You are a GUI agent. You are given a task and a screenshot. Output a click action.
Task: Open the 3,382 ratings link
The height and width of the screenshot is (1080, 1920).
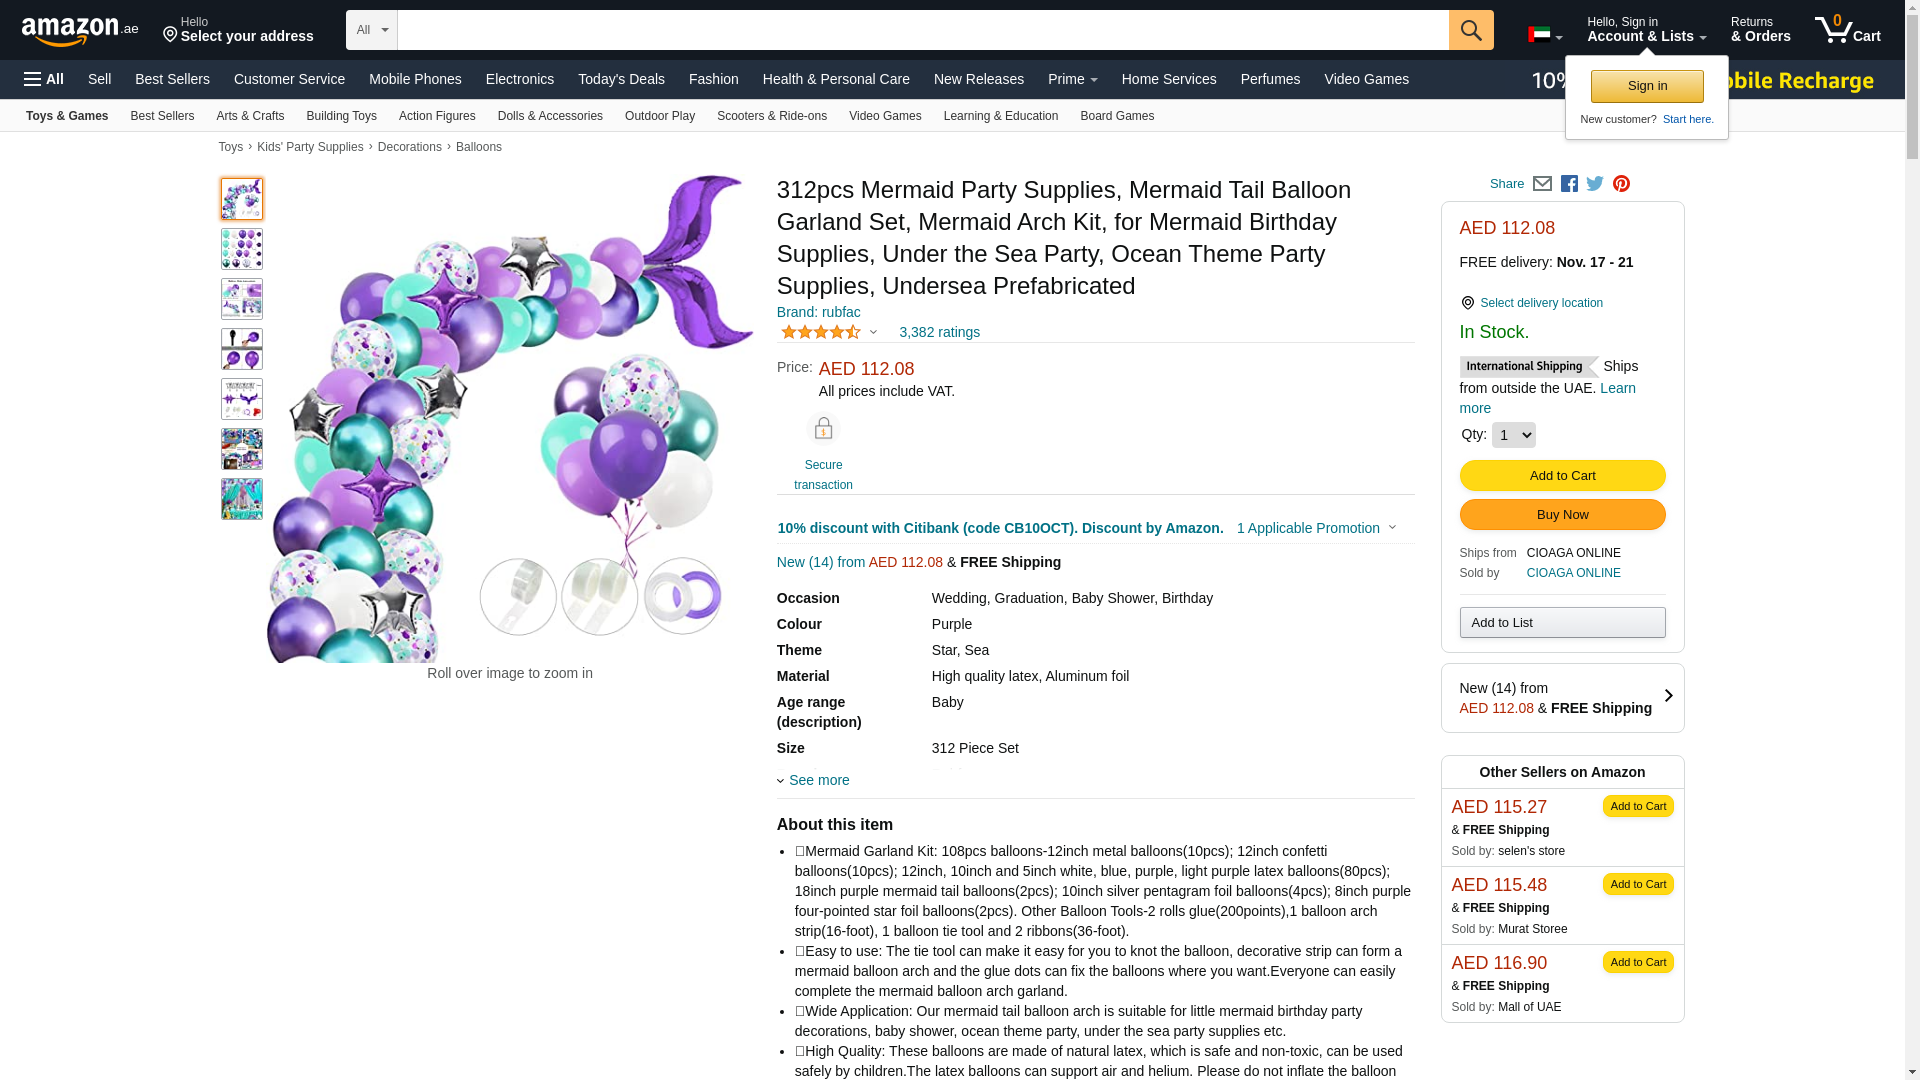click(x=939, y=332)
